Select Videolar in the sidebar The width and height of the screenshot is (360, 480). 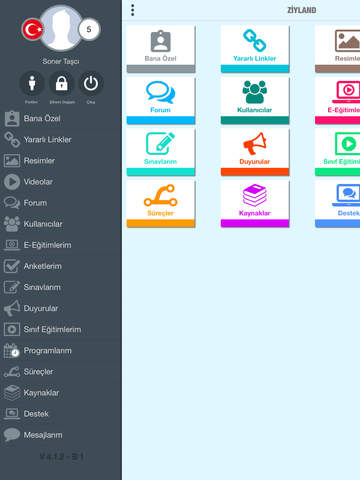tap(61, 182)
